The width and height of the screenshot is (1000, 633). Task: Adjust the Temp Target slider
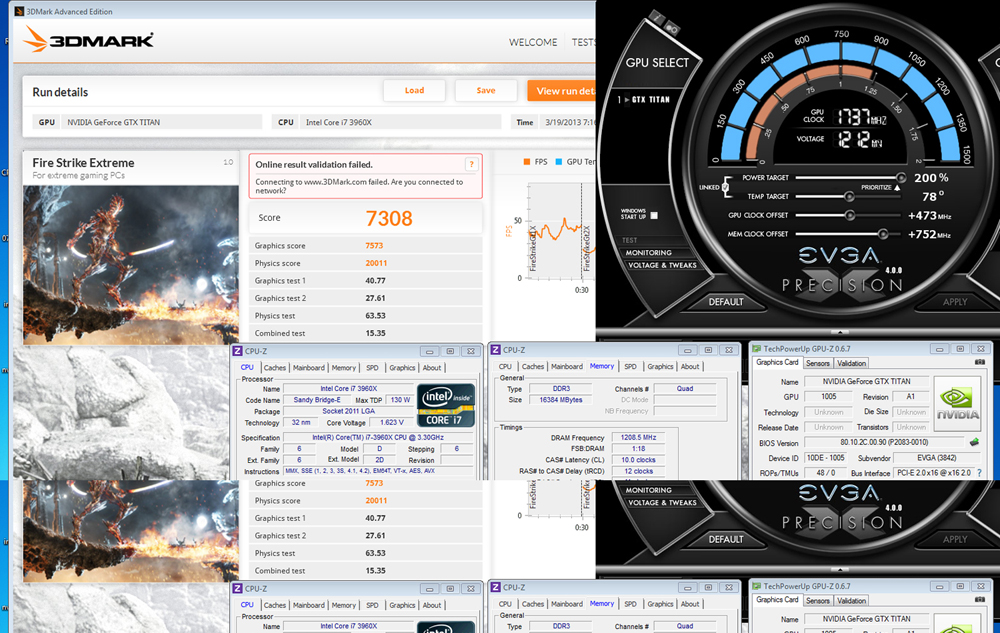(851, 196)
